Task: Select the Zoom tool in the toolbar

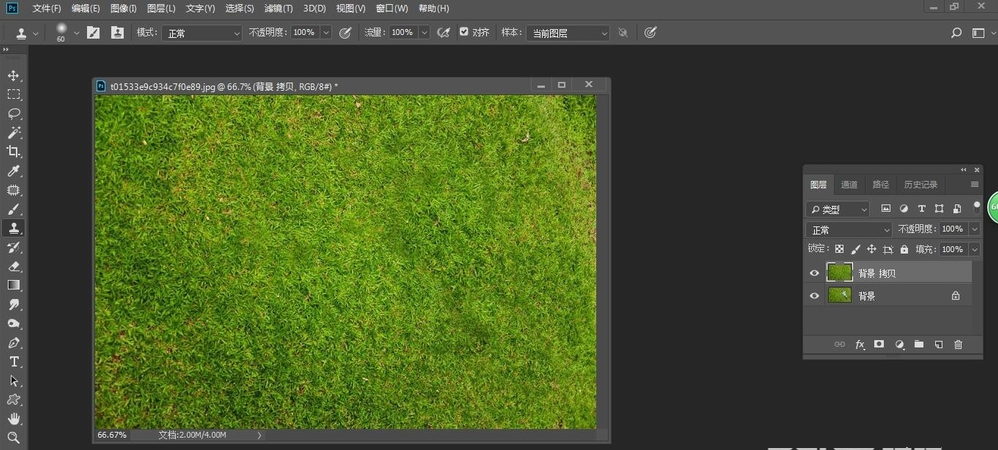Action: [x=14, y=437]
